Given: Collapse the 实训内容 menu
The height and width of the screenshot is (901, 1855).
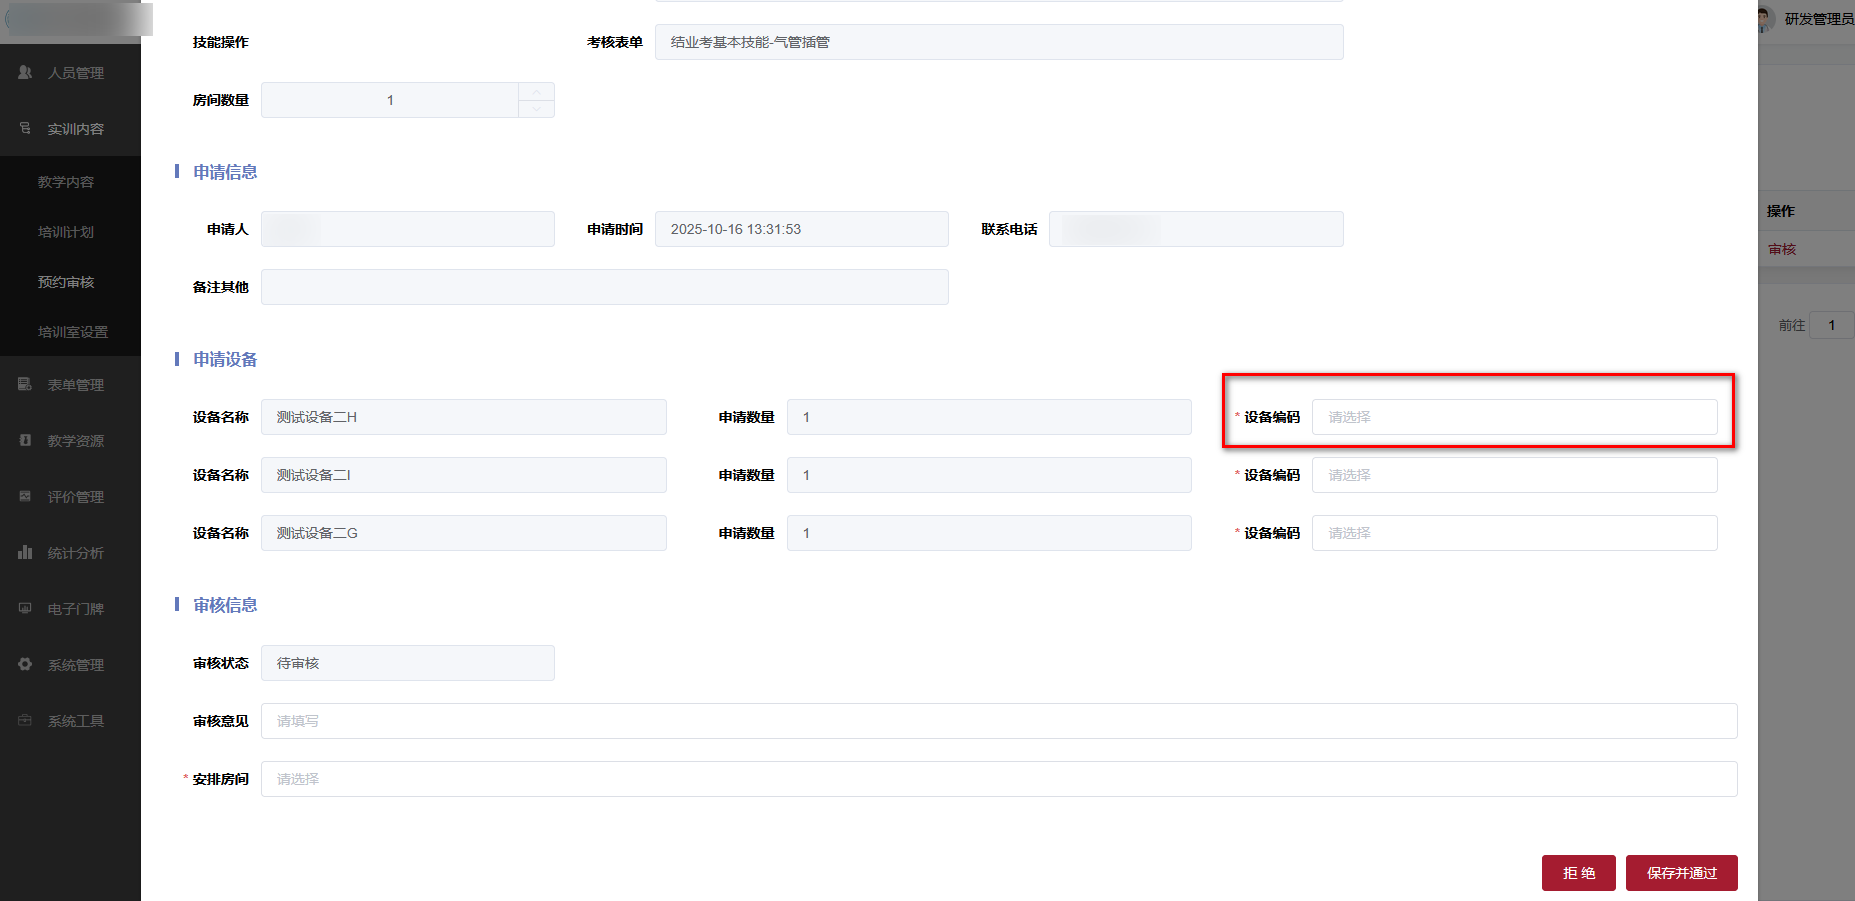Looking at the screenshot, I should click(70, 129).
